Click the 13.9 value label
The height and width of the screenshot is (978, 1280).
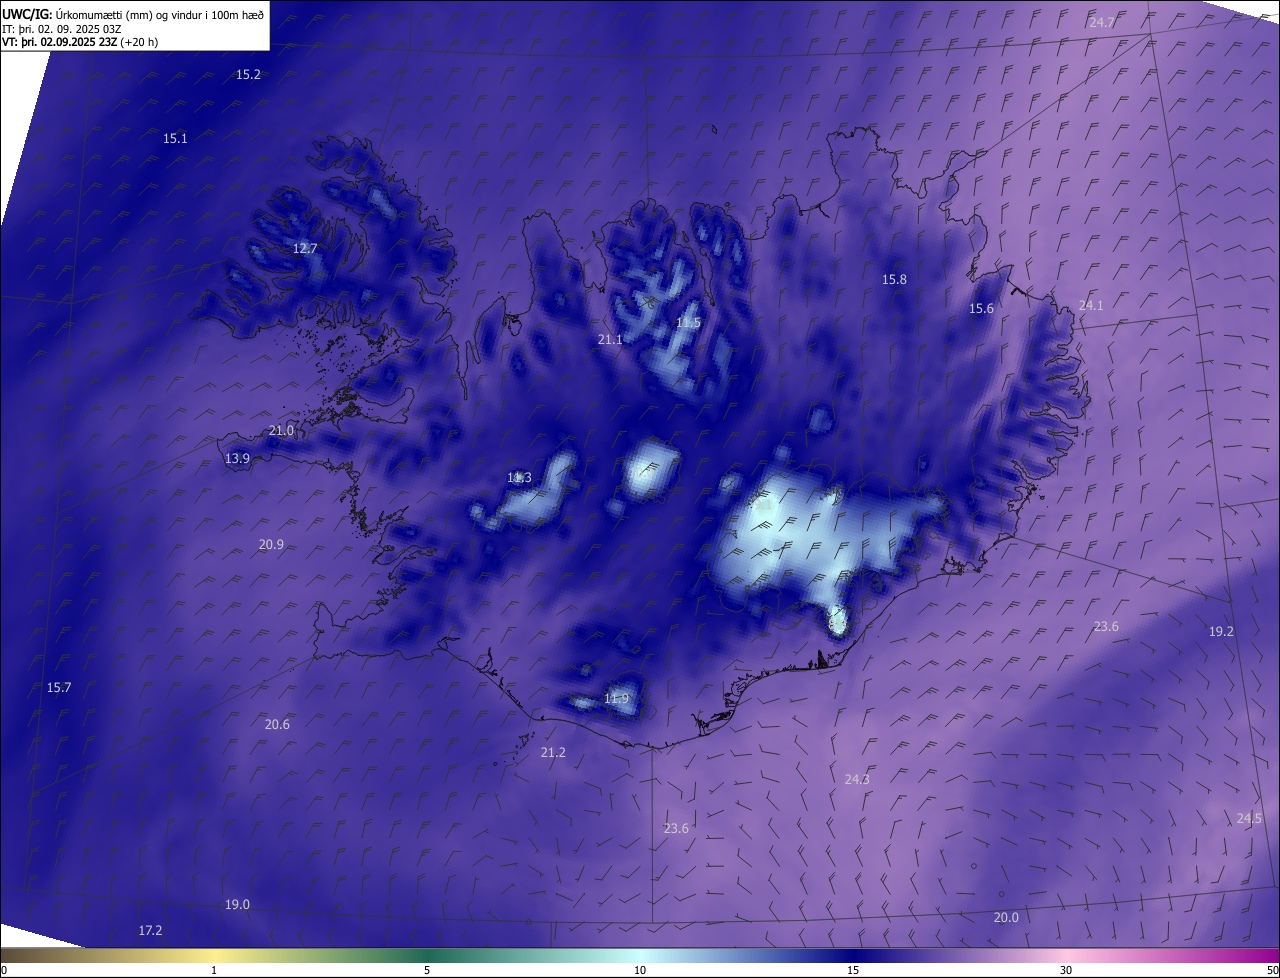pos(237,459)
